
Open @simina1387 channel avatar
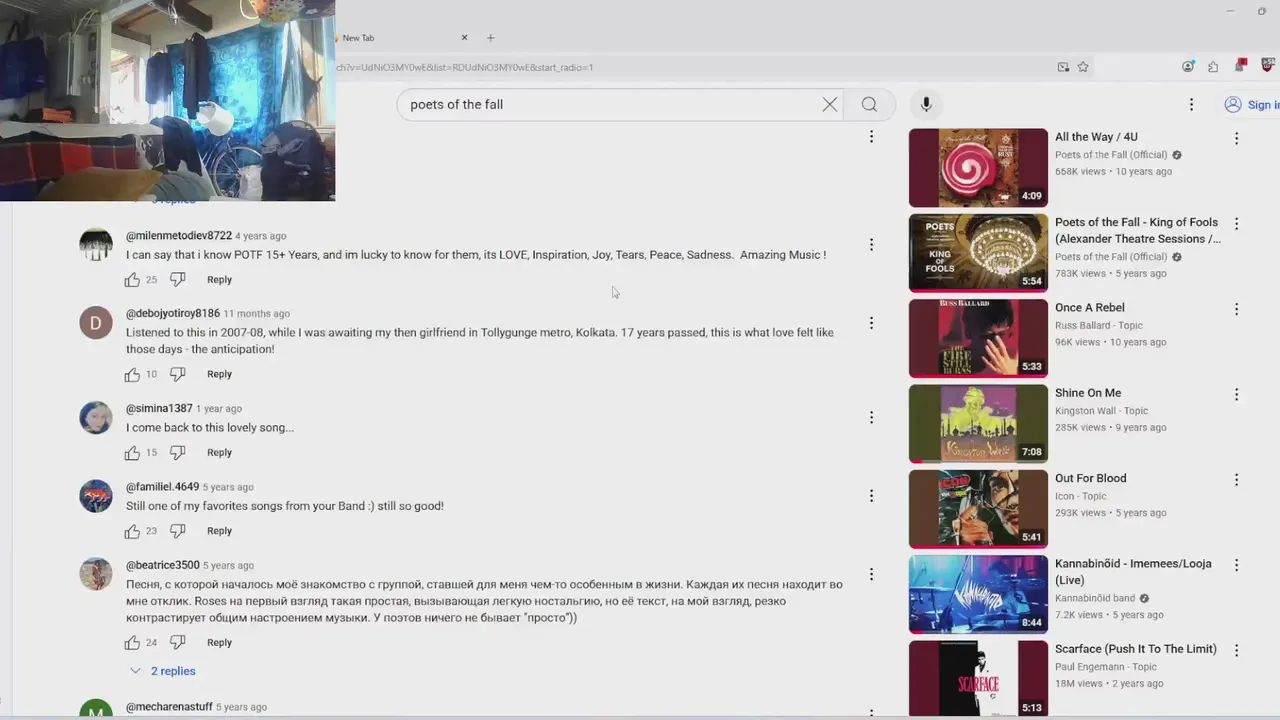point(96,417)
